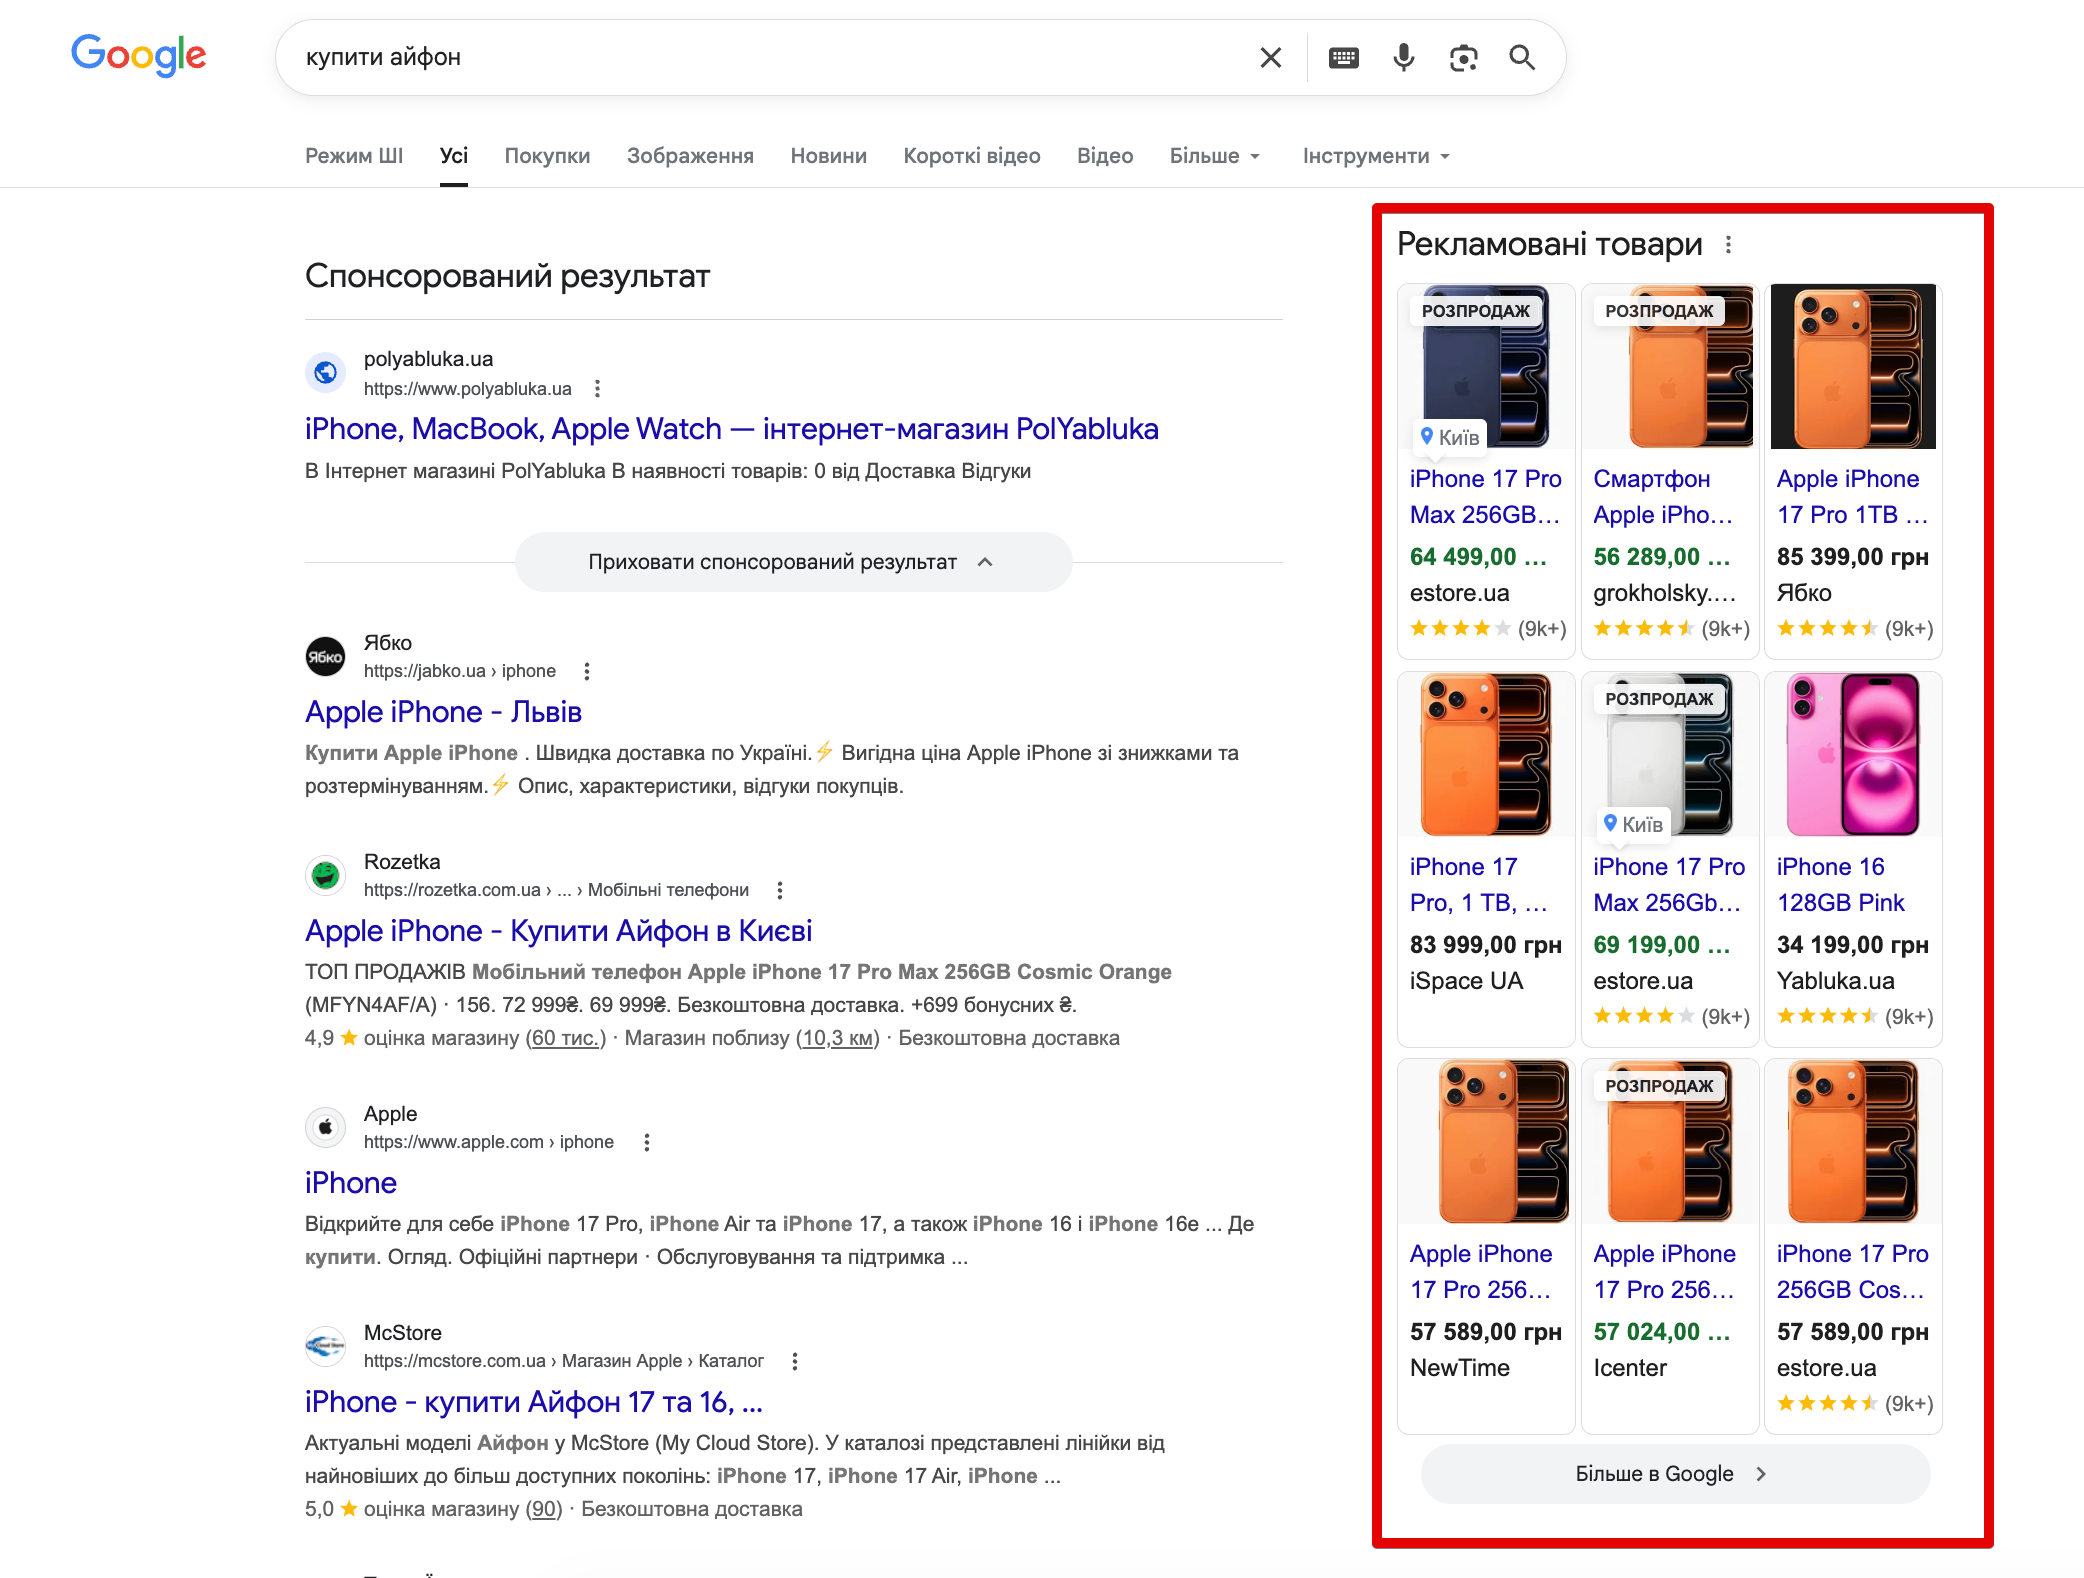This screenshot has width=2084, height=1578.
Task: Expand the Інструменти dropdown
Action: point(1376,156)
